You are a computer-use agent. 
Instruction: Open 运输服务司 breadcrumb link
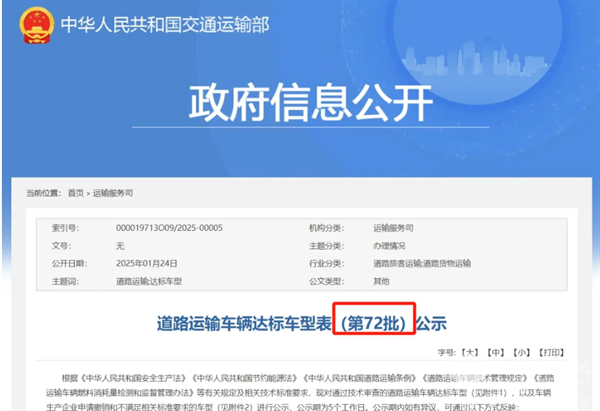pyautogui.click(x=113, y=192)
